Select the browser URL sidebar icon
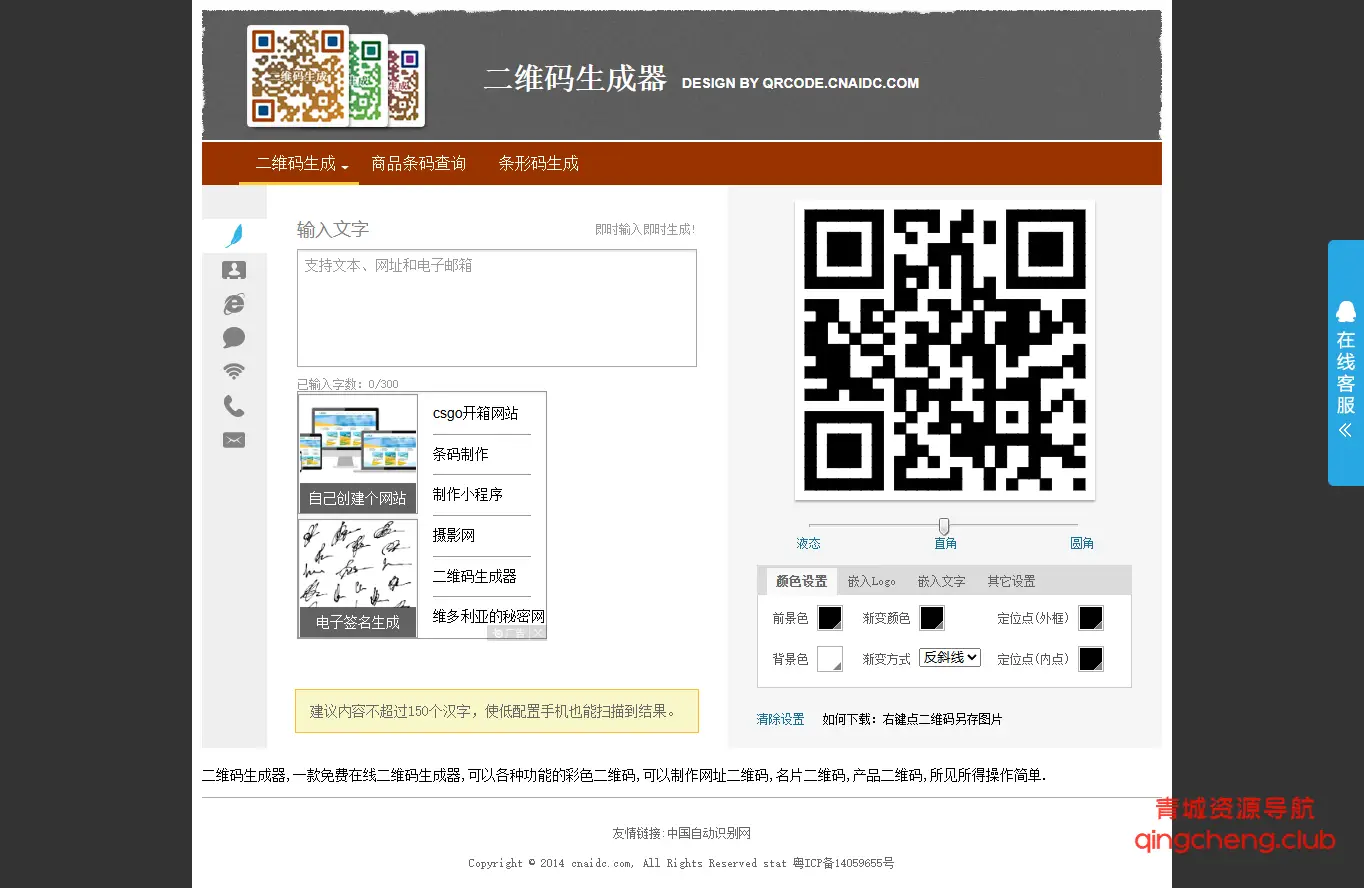Viewport: 1364px width, 888px height. [234, 304]
